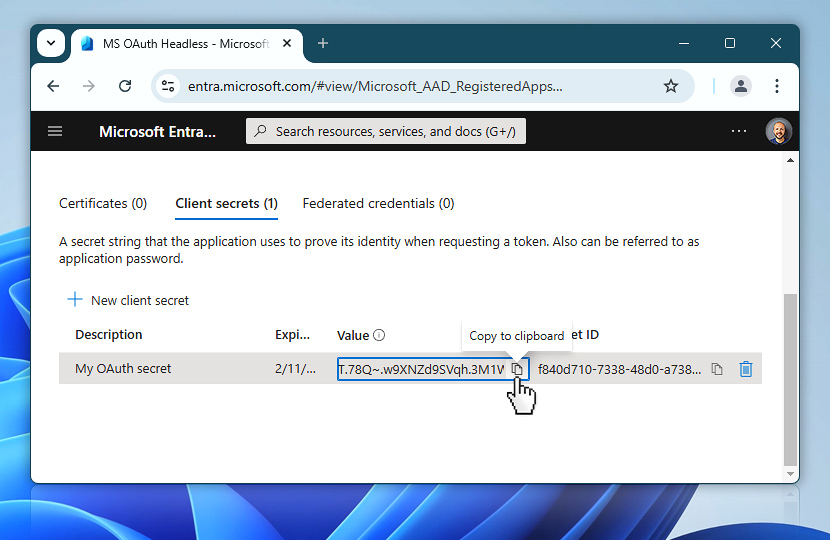Image resolution: width=830 pixels, height=540 pixels.
Task: Open the tab search dropdown
Action: pos(51,43)
